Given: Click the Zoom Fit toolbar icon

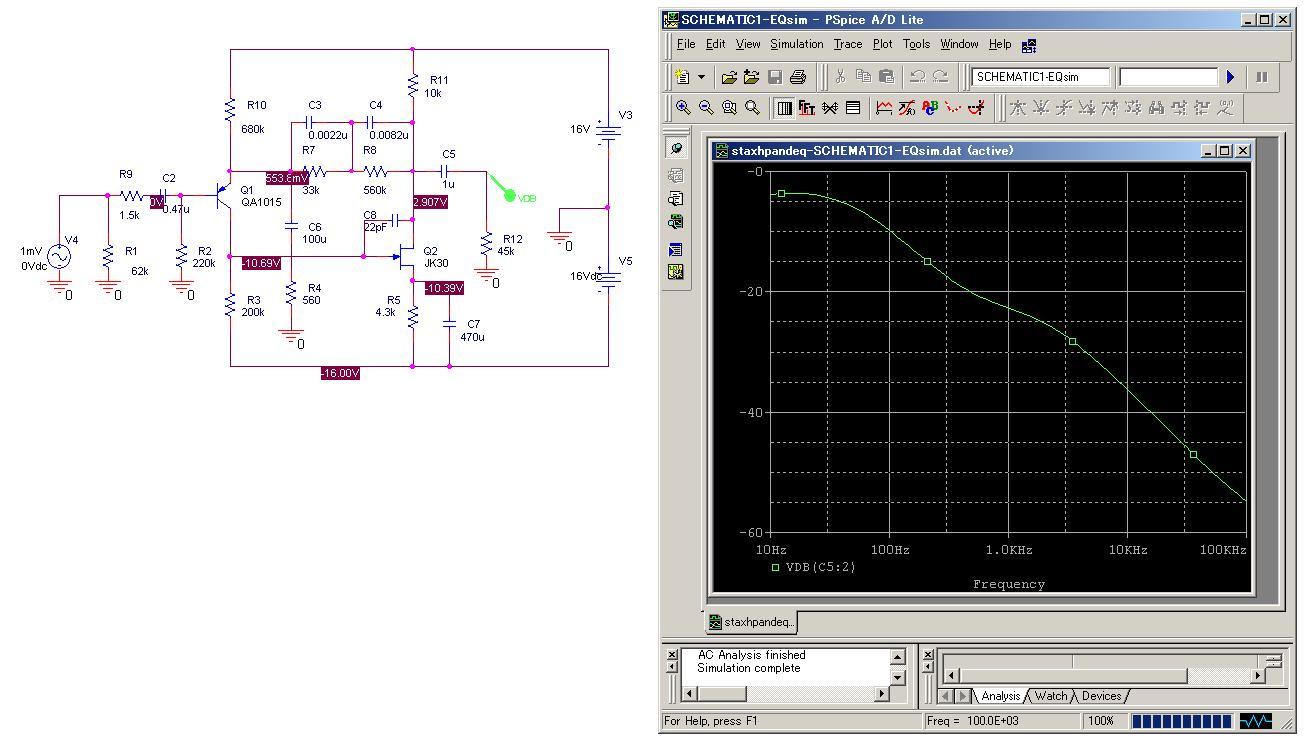Looking at the screenshot, I should point(752,108).
